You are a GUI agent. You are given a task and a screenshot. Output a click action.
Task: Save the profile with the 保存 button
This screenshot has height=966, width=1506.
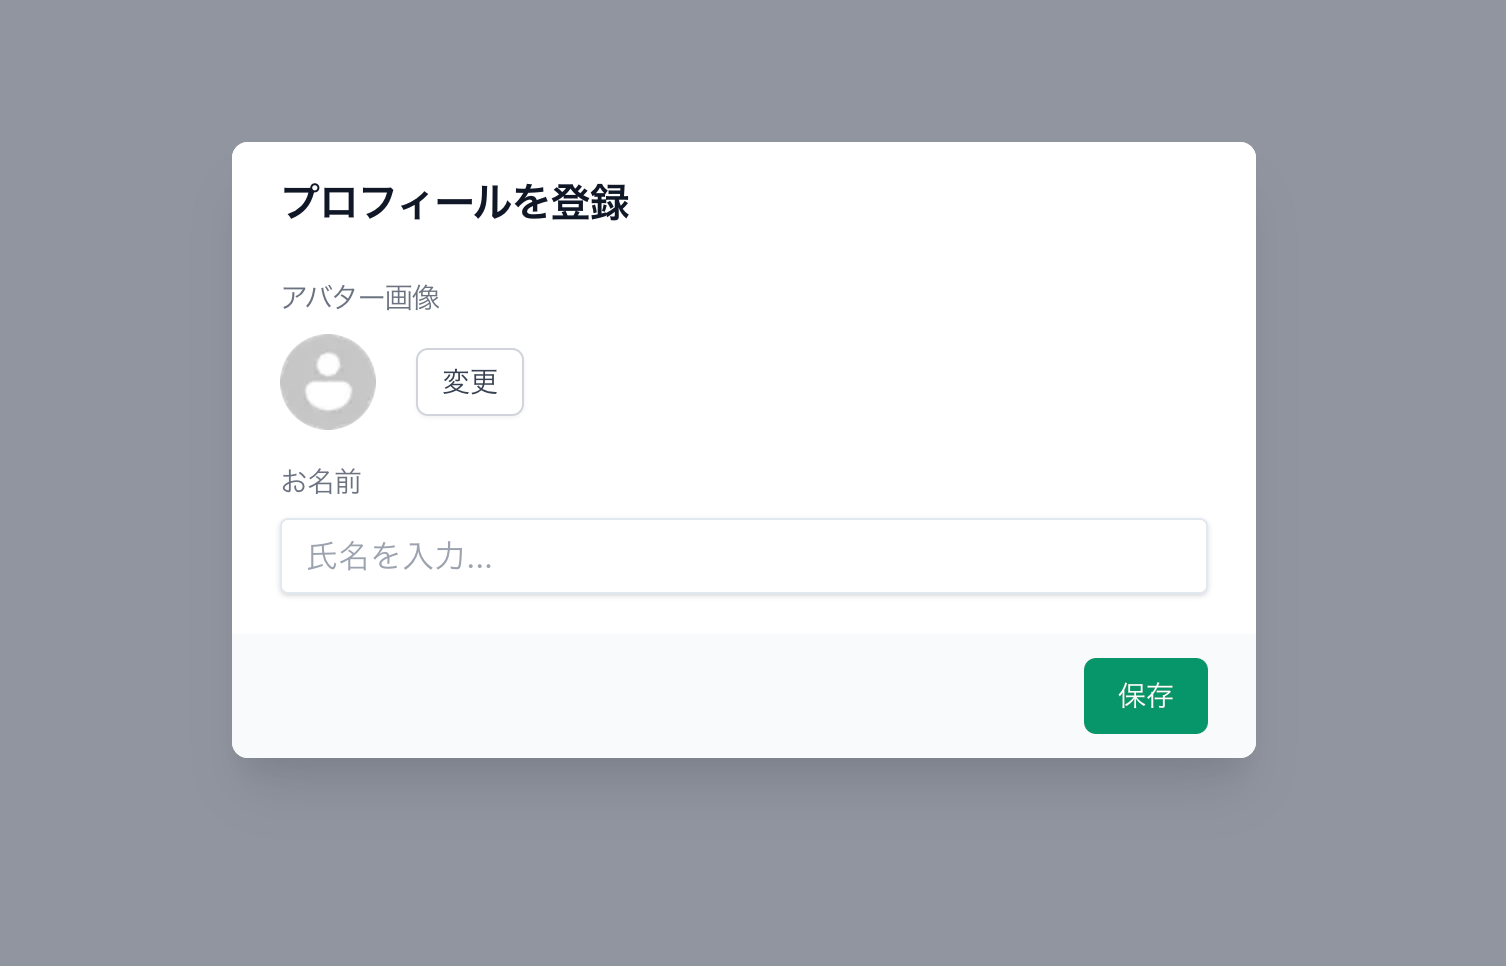point(1146,696)
